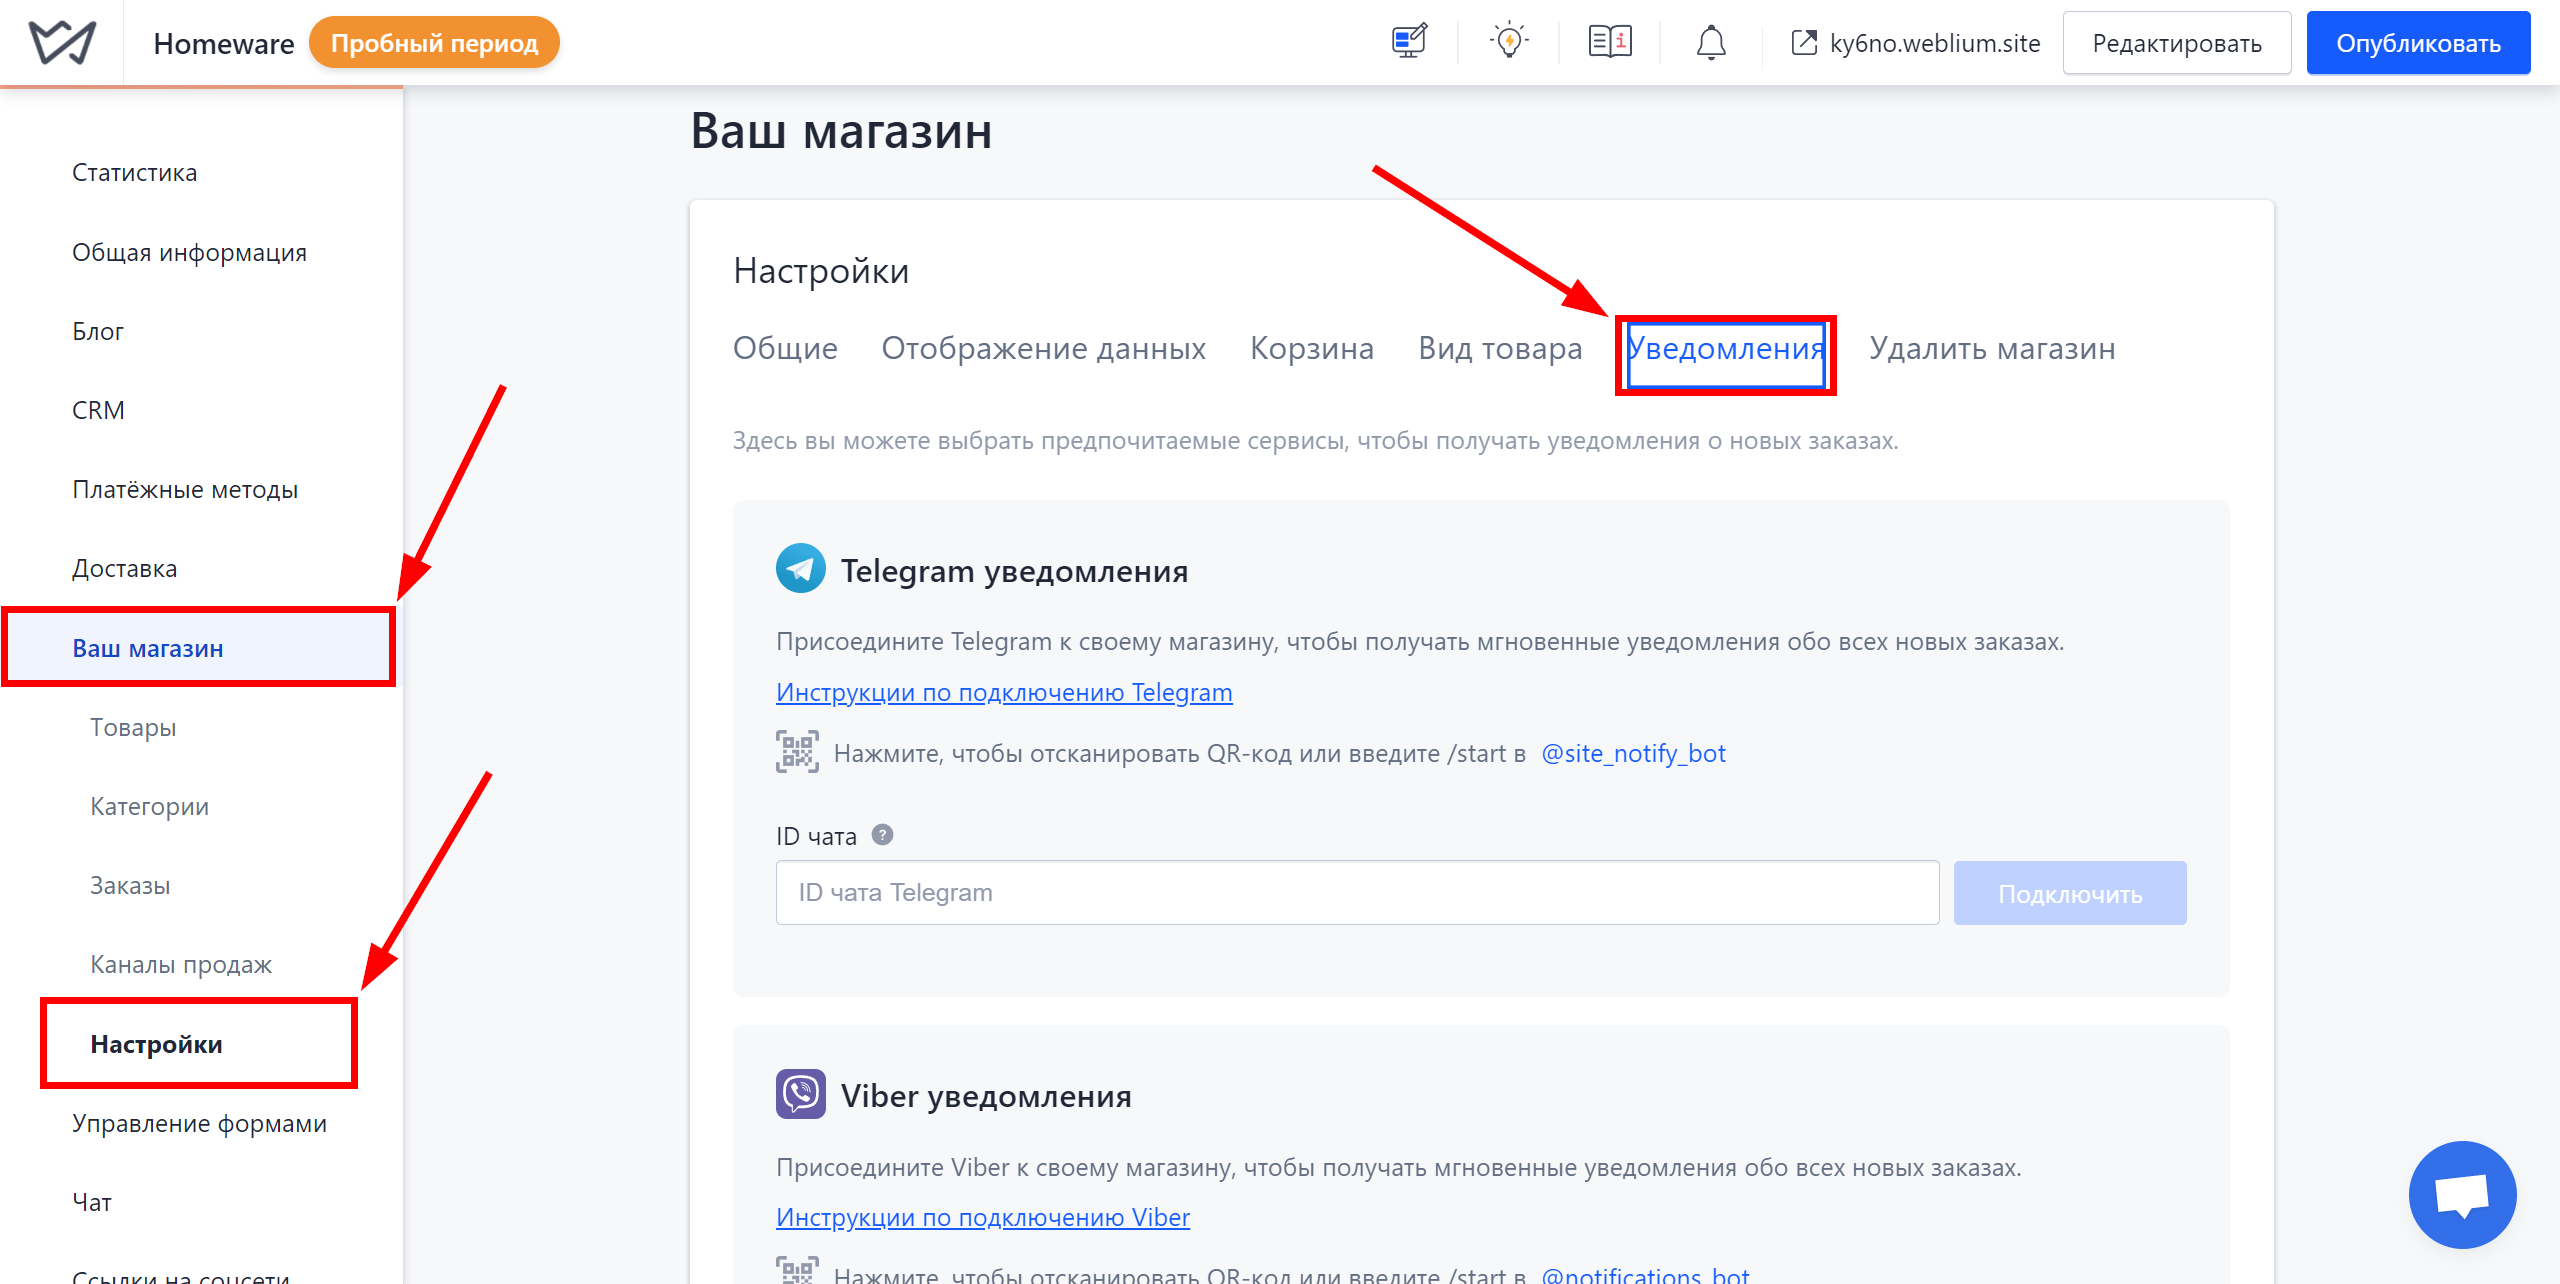Click the Telegram QR-code scan icon
2560x1284 pixels.
[x=797, y=752]
